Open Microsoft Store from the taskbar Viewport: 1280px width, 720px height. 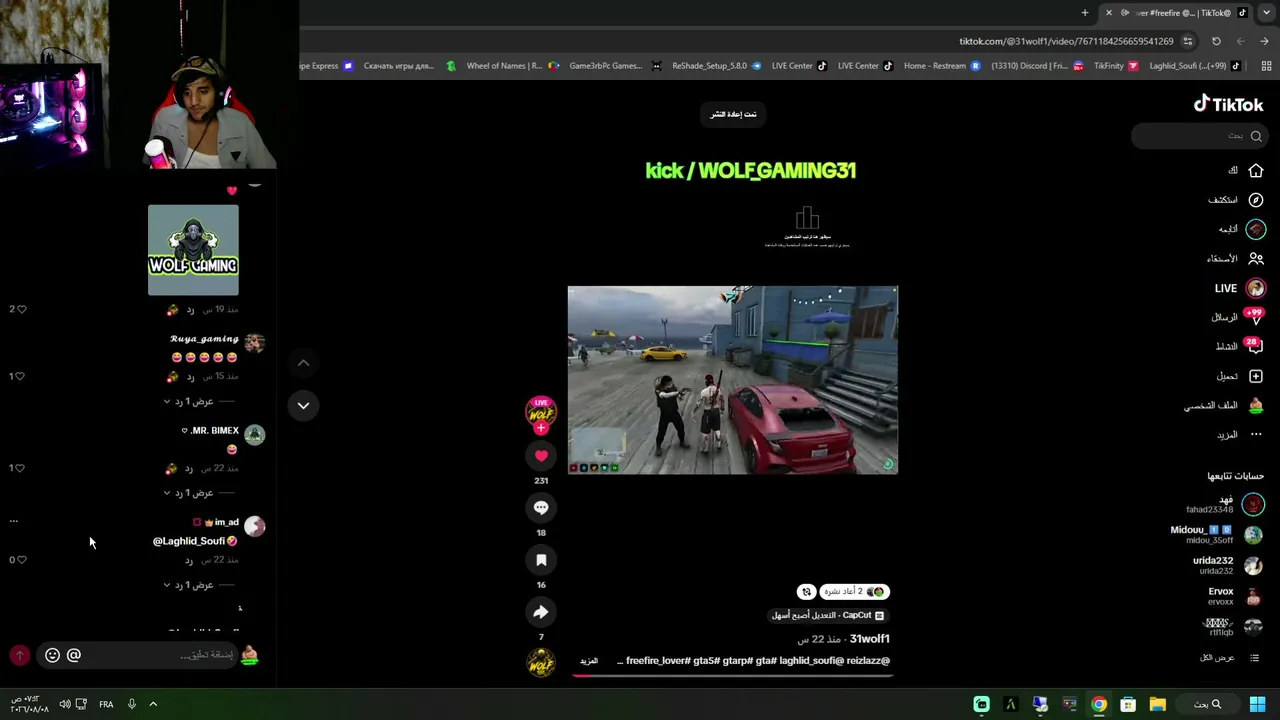pyautogui.click(x=1128, y=704)
